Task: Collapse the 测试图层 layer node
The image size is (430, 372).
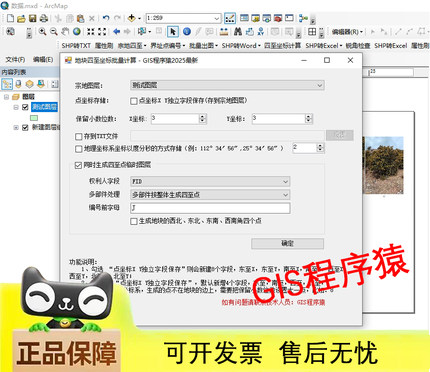Action: 16,107
